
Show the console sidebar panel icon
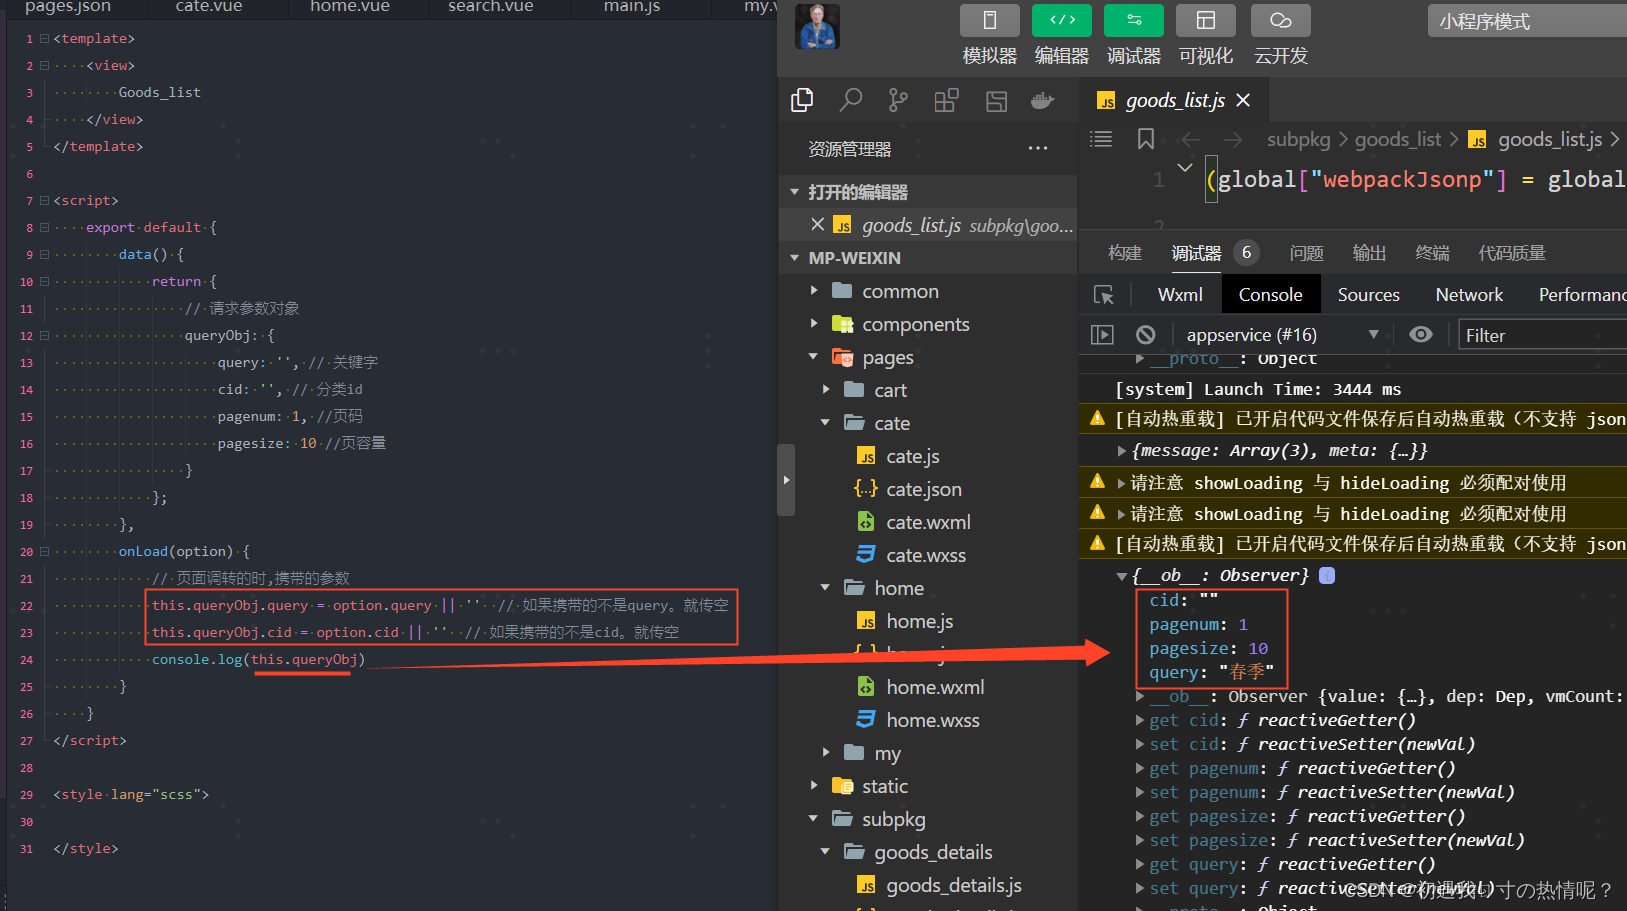pyautogui.click(x=1102, y=335)
